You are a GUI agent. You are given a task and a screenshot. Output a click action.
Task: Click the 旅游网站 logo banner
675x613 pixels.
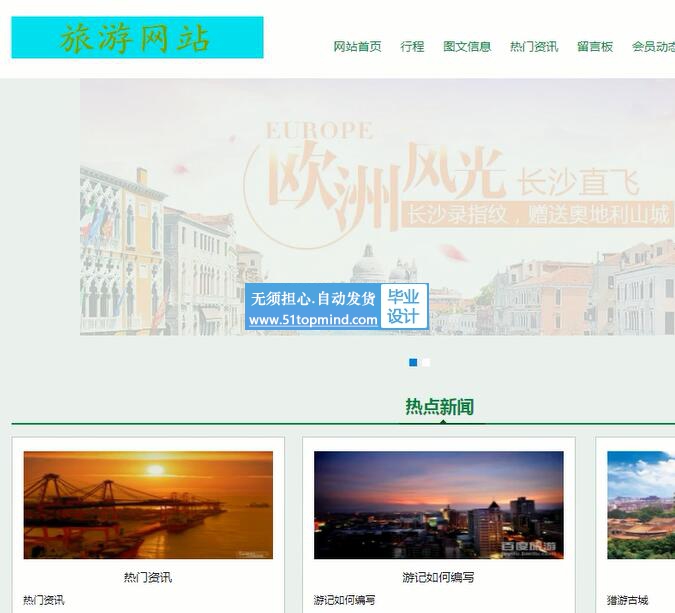point(137,38)
